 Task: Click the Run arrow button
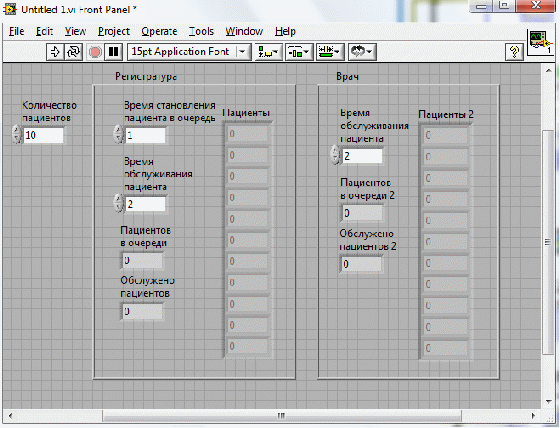55,52
